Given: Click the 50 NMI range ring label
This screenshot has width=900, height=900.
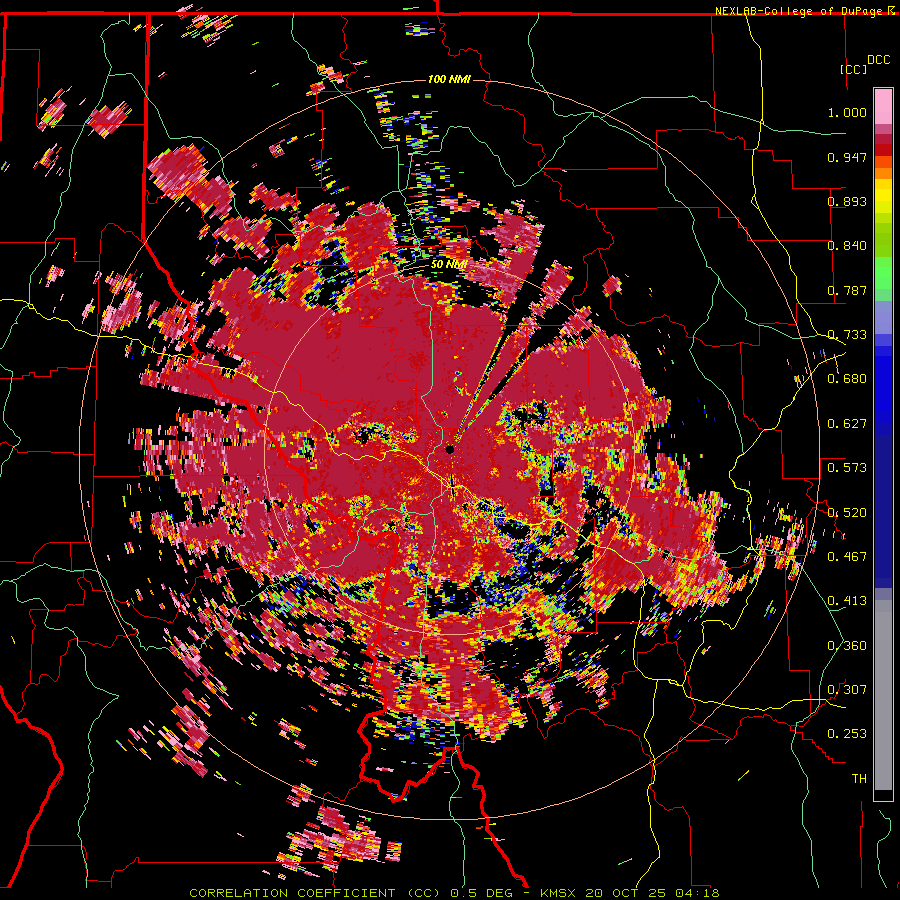Looking at the screenshot, I should pyautogui.click(x=449, y=265).
